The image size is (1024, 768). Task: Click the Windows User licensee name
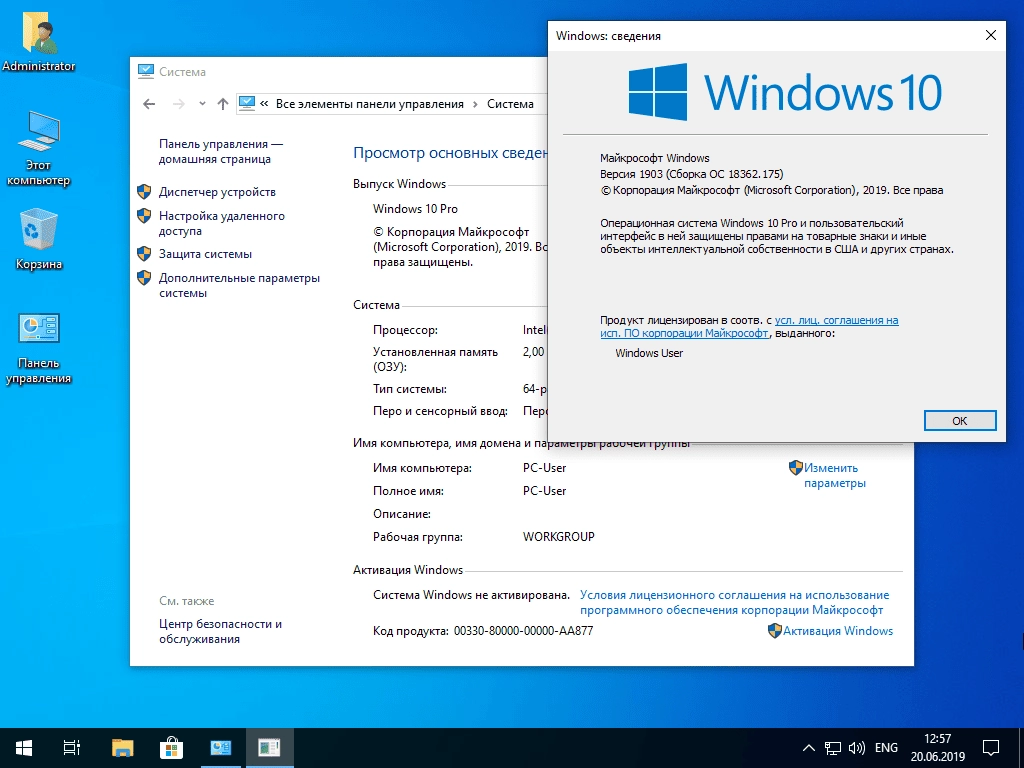(x=649, y=353)
